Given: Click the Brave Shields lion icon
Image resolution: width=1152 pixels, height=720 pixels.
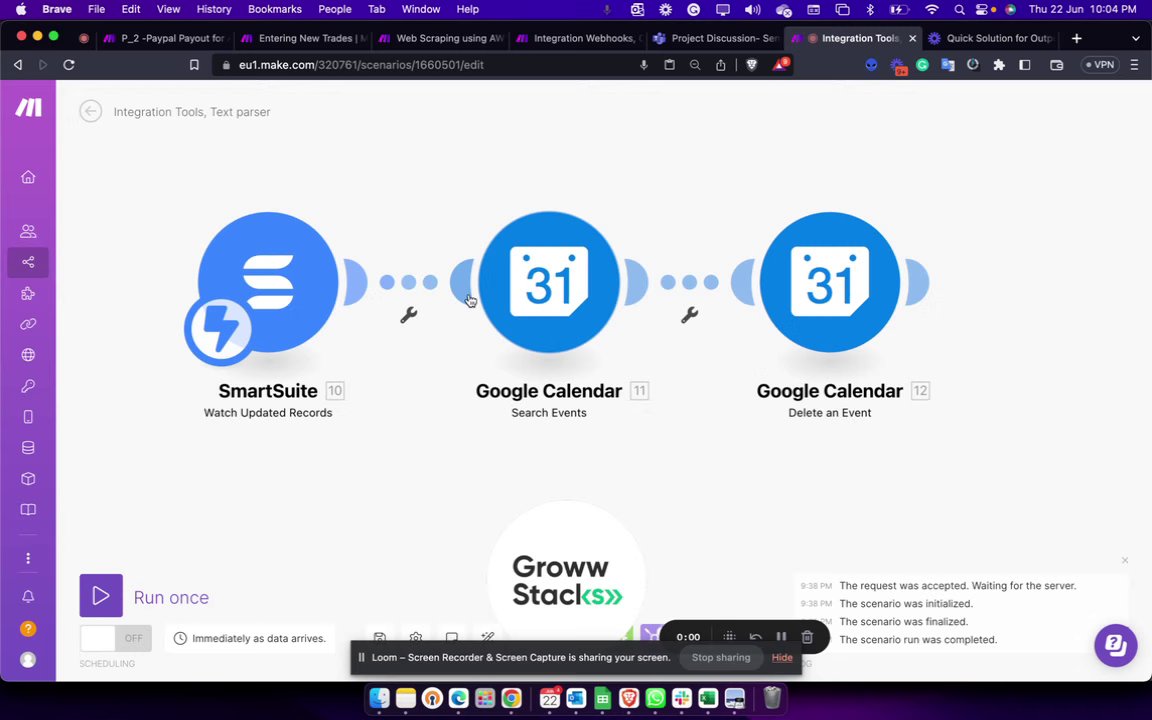Looking at the screenshot, I should point(752,65).
